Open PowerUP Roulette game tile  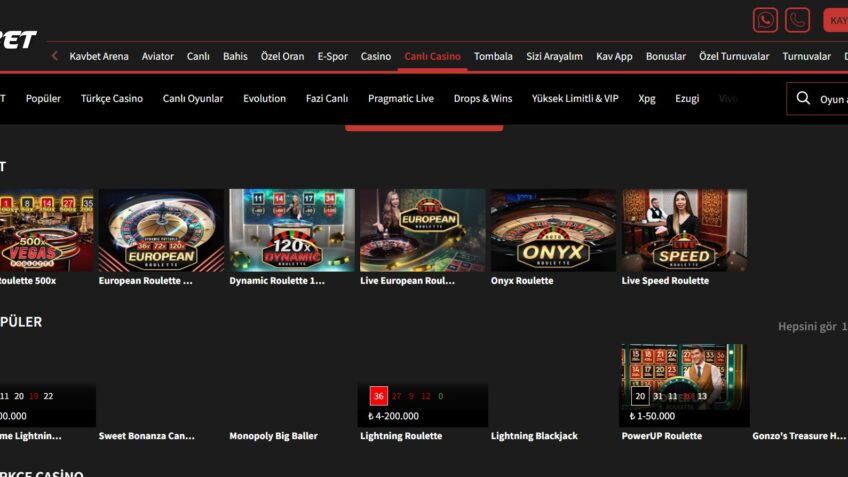point(684,385)
